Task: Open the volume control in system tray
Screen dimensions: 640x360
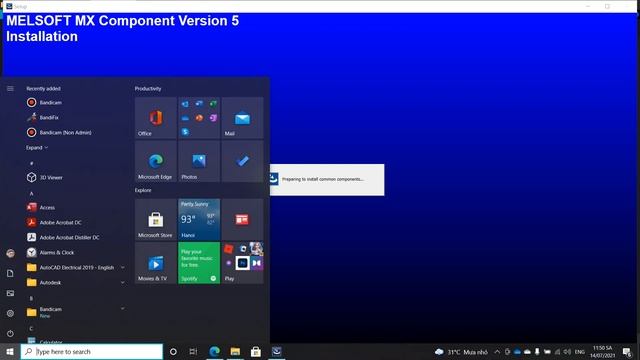Action: coord(567,352)
